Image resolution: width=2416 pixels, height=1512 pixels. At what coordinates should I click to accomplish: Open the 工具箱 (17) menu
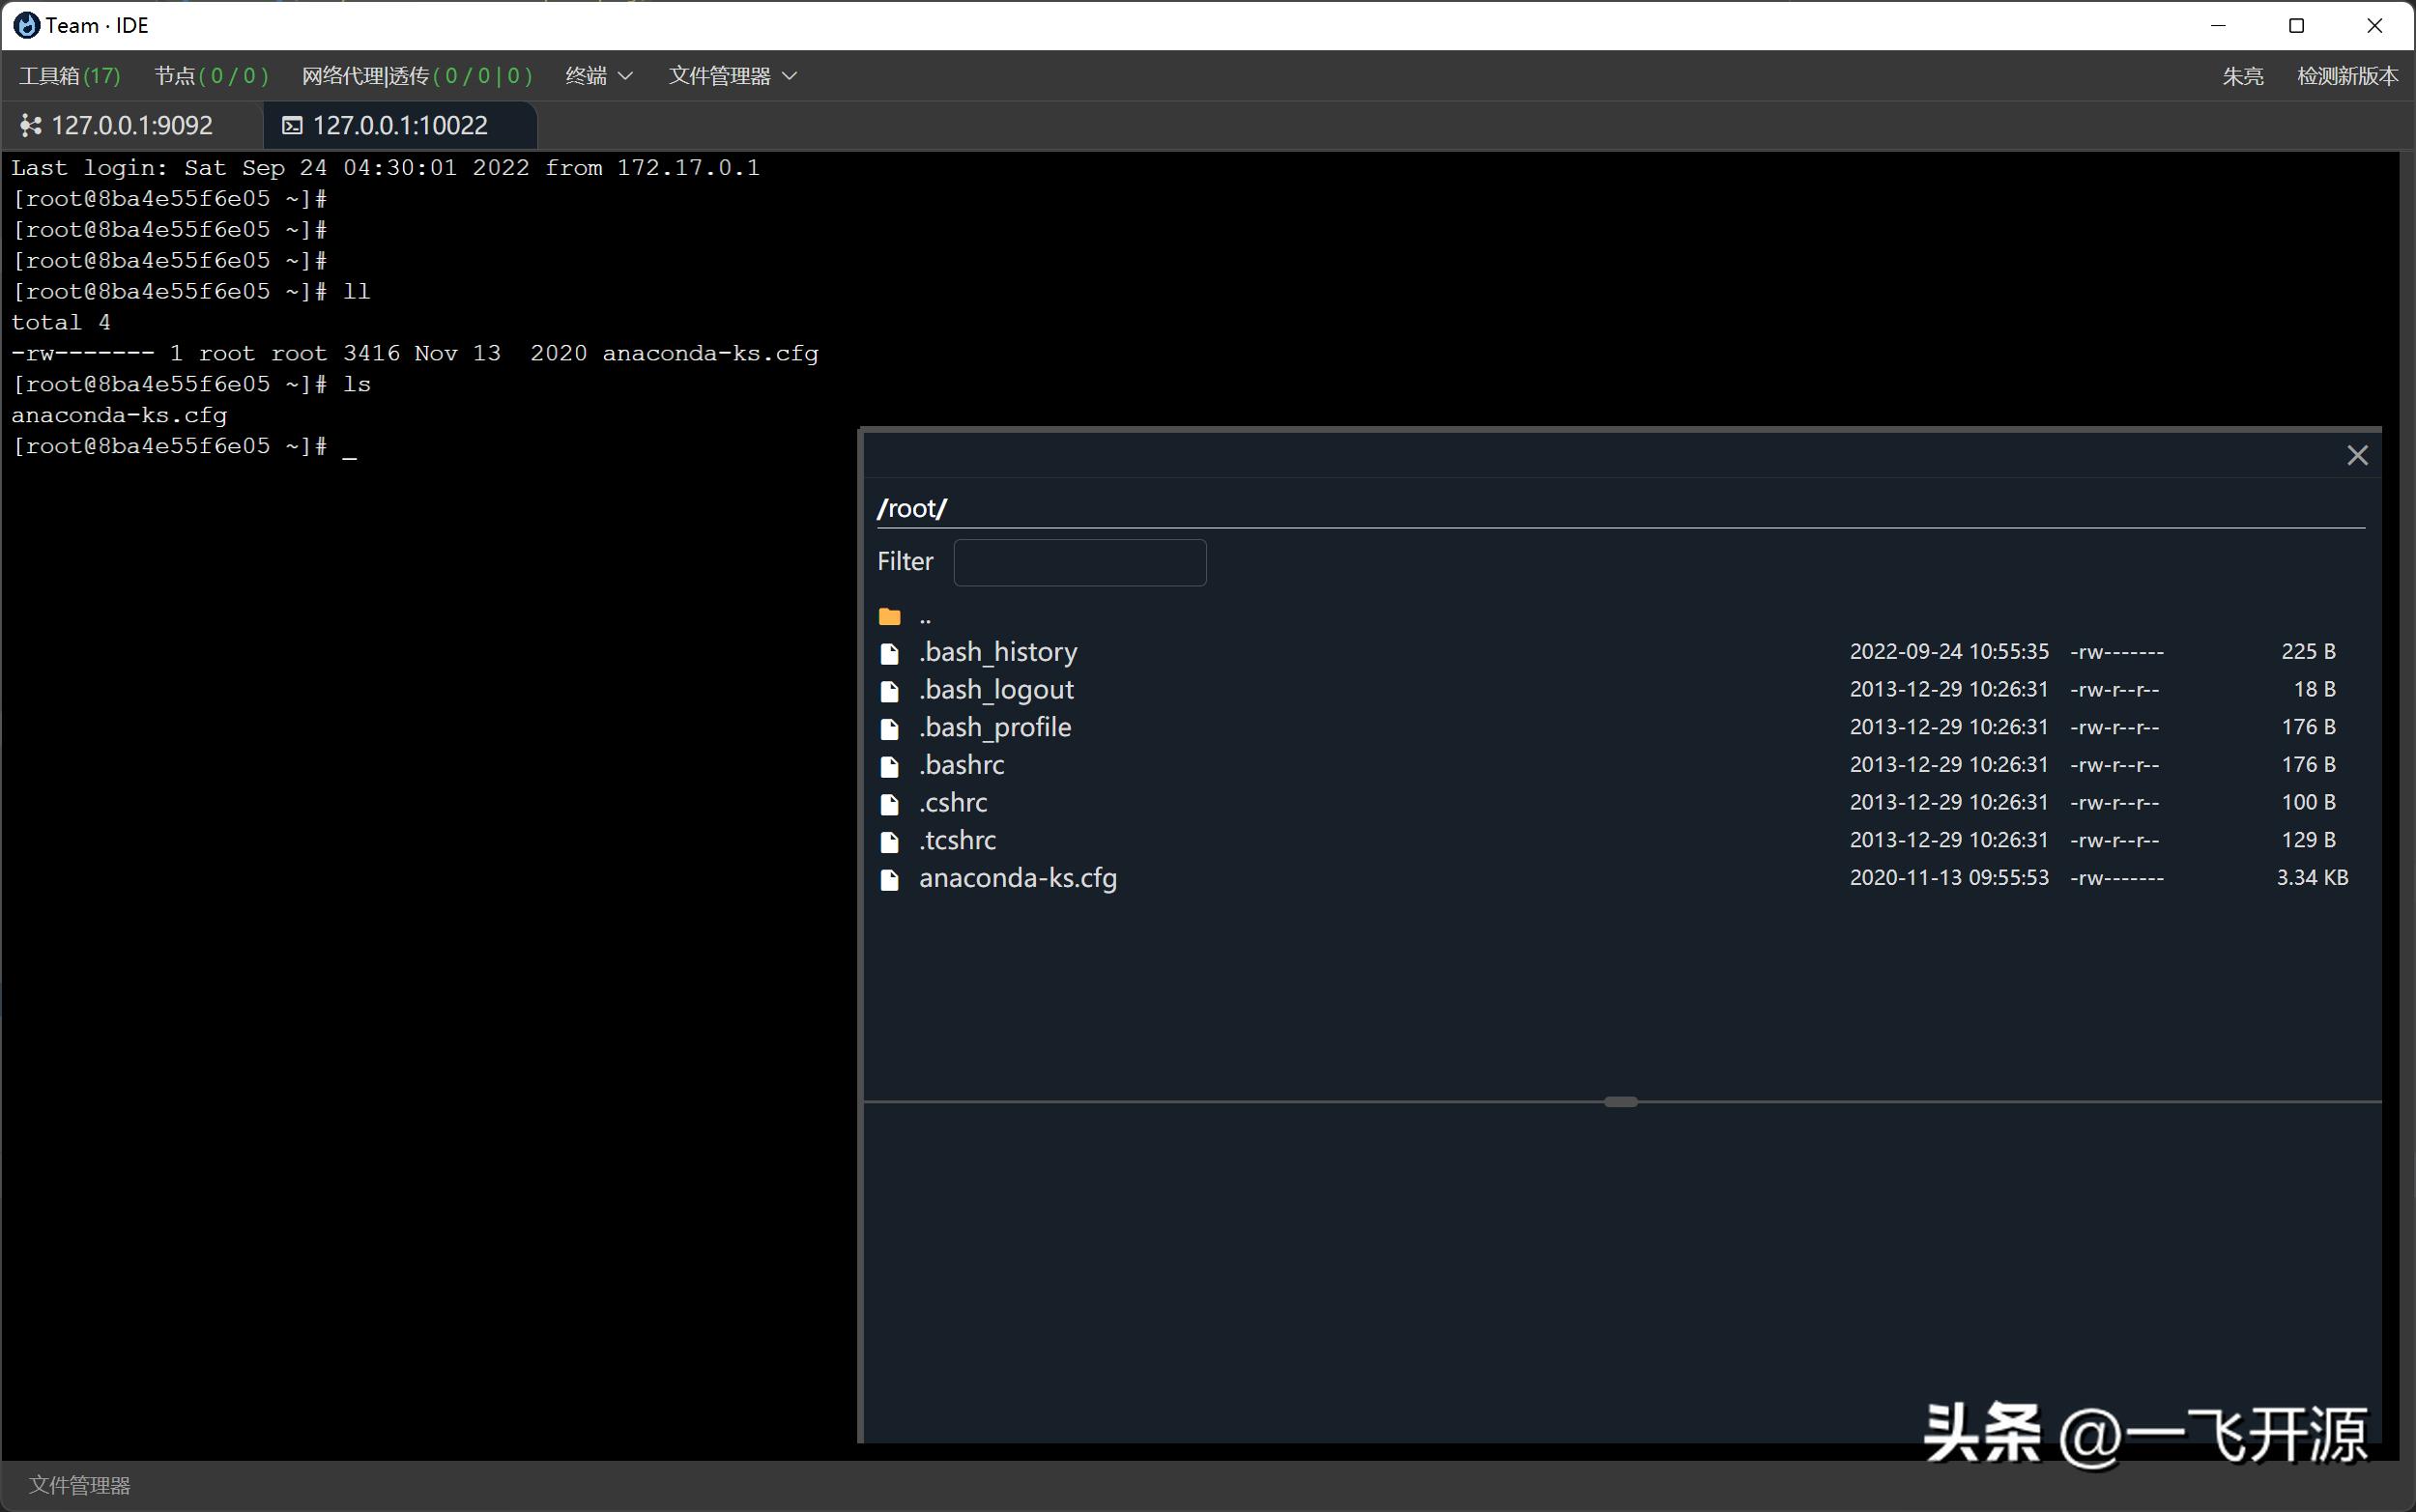click(x=69, y=76)
